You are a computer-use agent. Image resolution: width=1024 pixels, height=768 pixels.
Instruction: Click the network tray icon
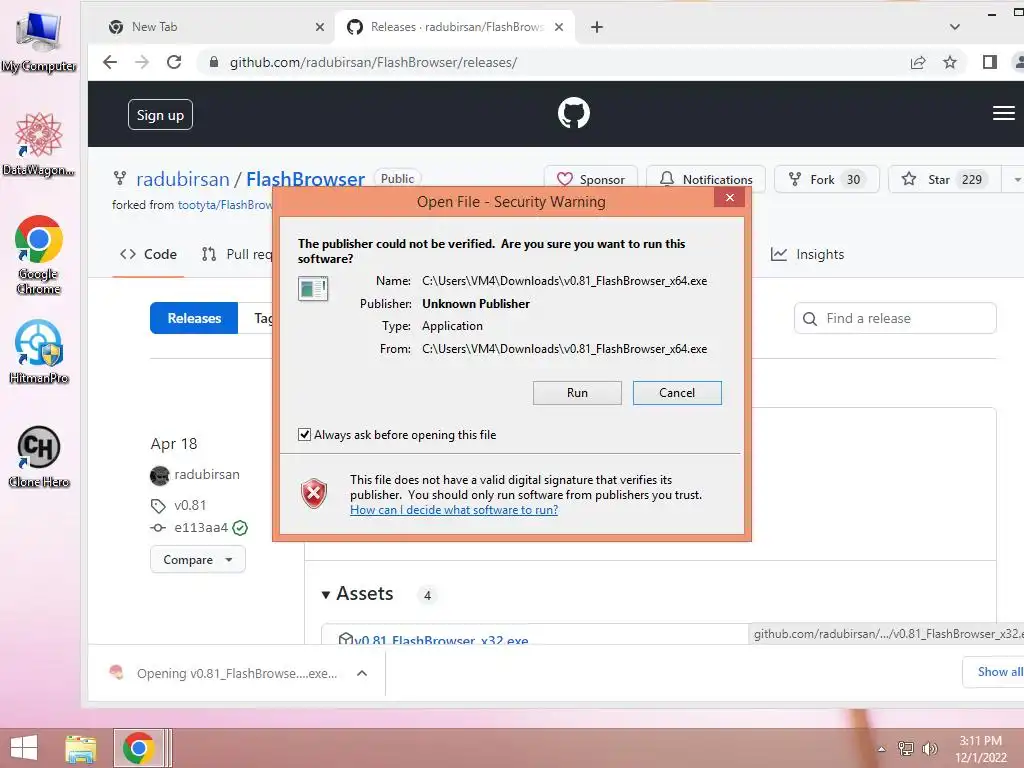click(905, 748)
